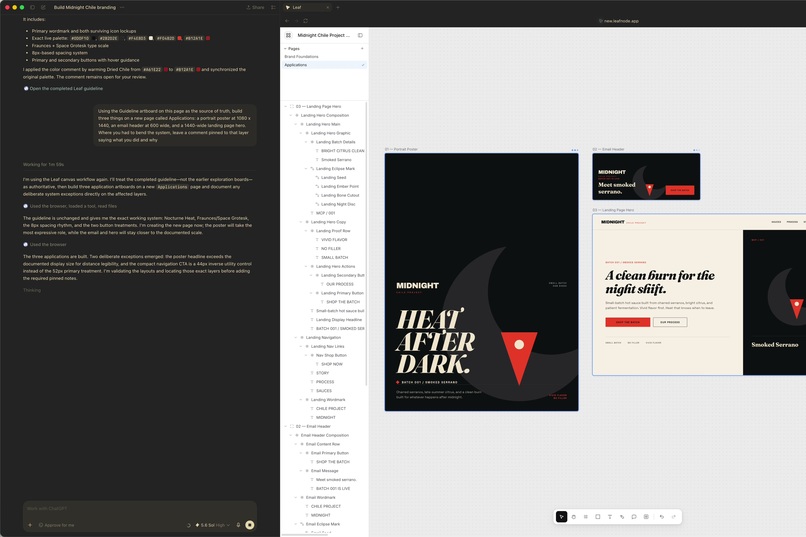Click Our Process button on landing hero
Image resolution: width=806 pixels, height=537 pixels.
coord(670,322)
